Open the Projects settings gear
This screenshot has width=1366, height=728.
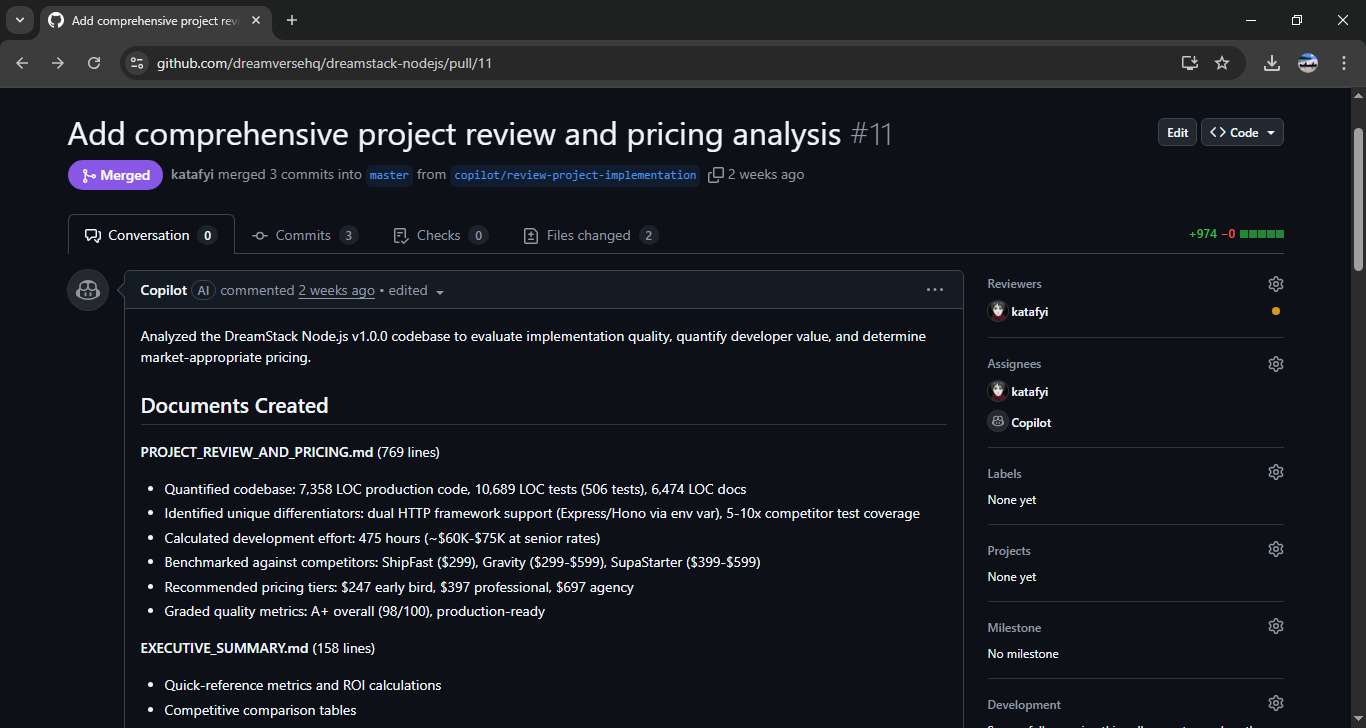click(1275, 548)
